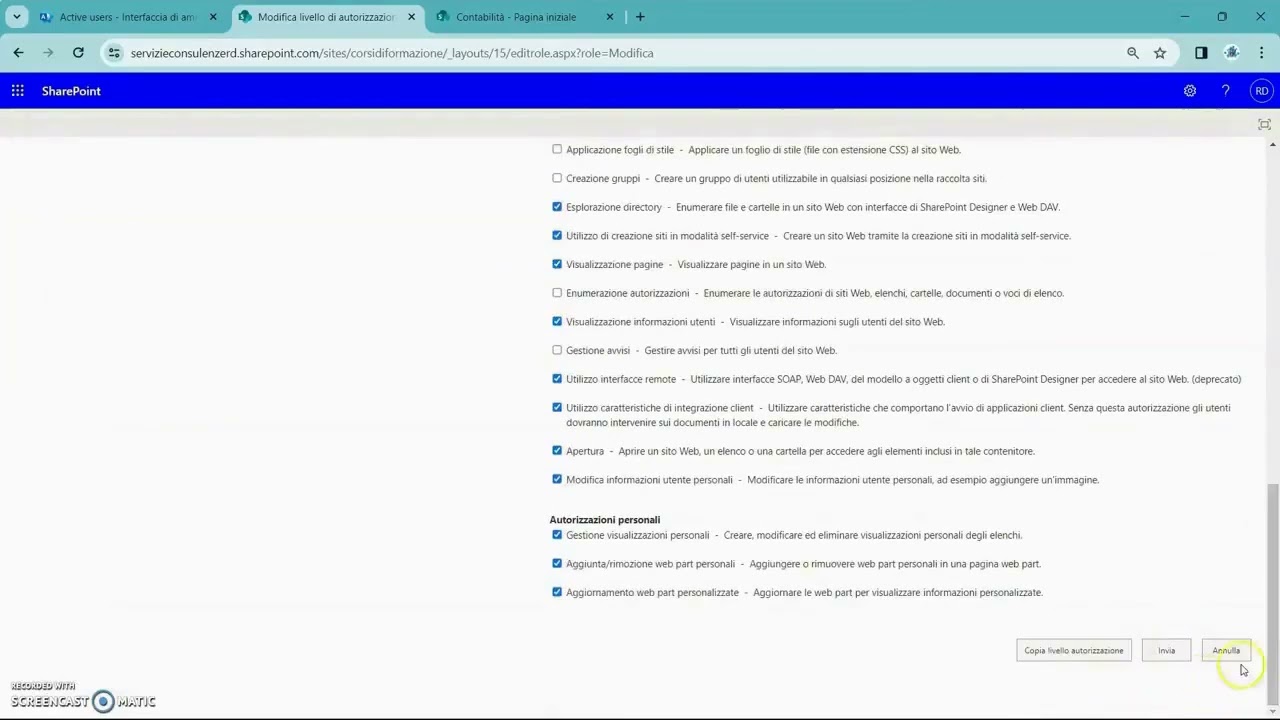Image resolution: width=1280 pixels, height=720 pixels.
Task: Uncheck Modifica informazioni utente personali
Action: tap(557, 479)
